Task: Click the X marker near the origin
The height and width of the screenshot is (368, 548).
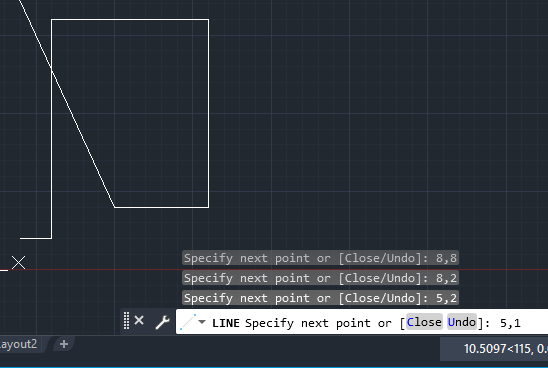Action: (x=19, y=262)
